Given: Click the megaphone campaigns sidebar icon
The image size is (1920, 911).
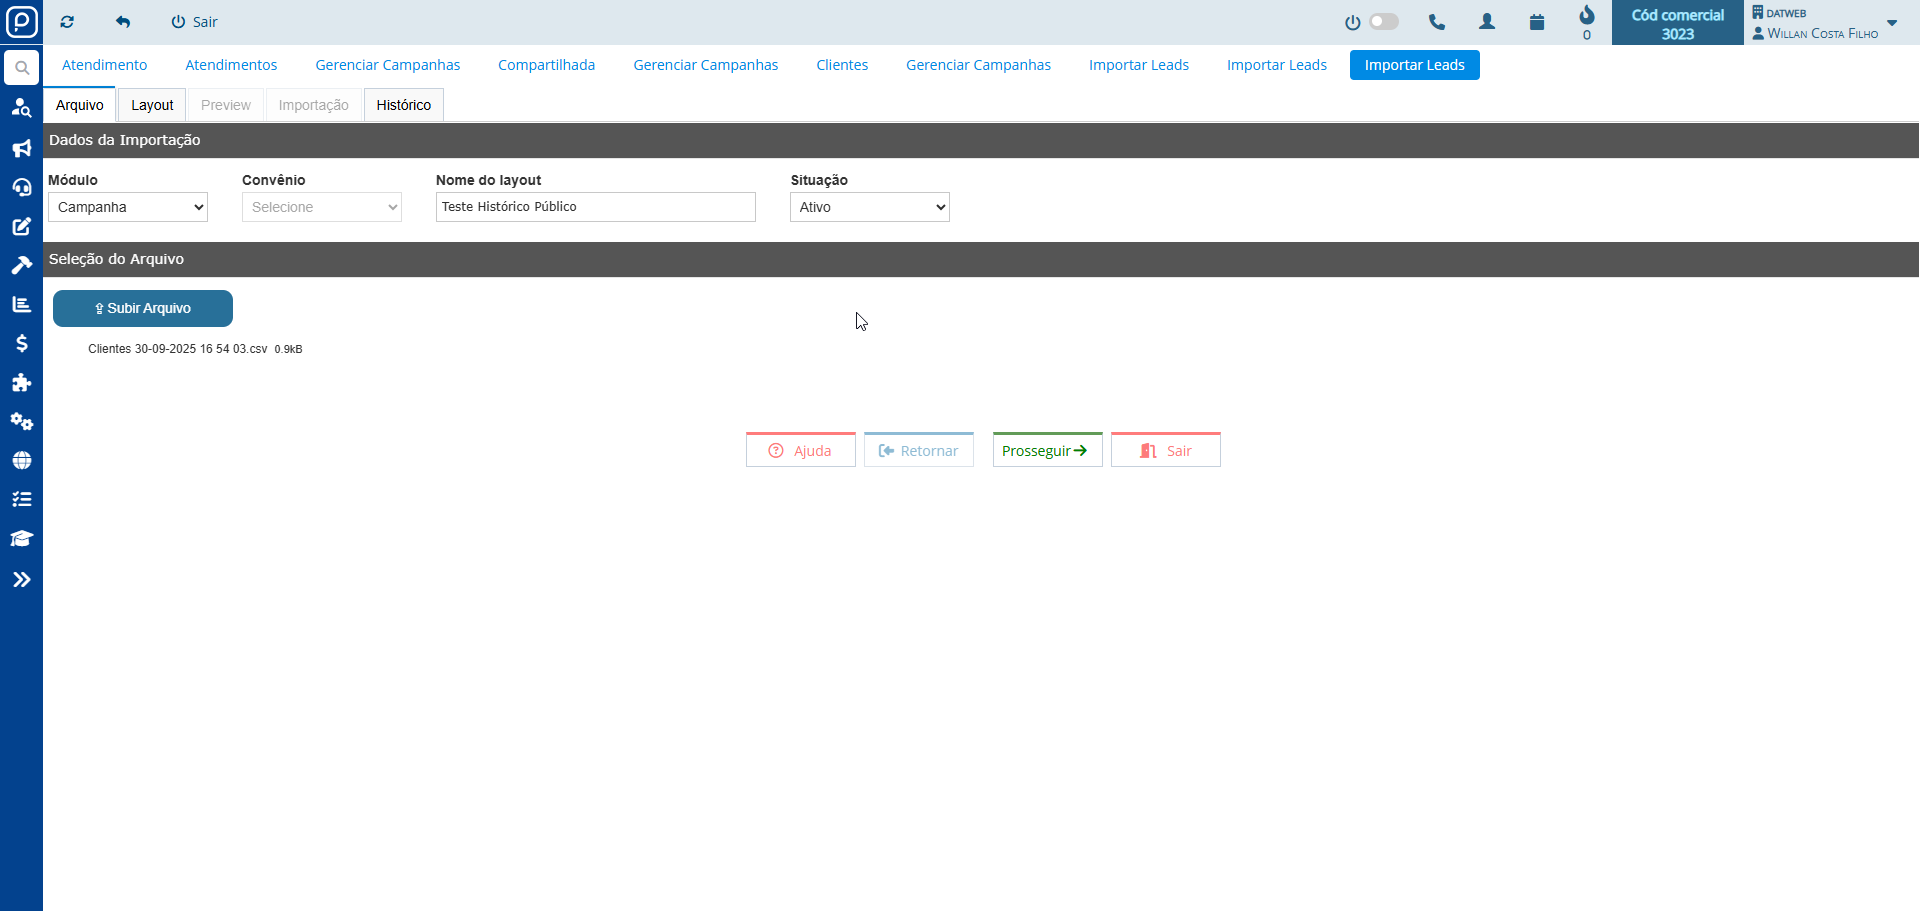Looking at the screenshot, I should pos(21,148).
